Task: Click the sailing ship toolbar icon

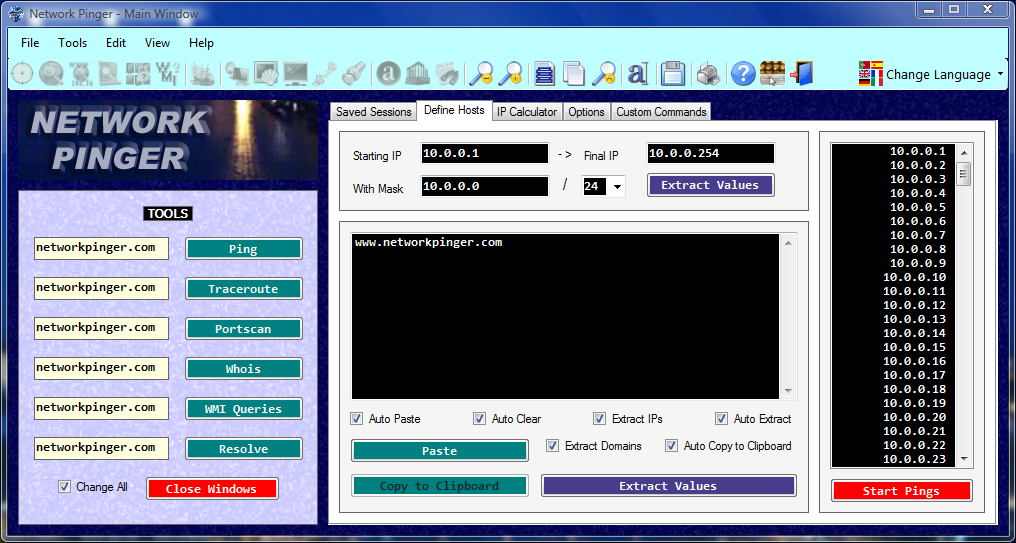Action: tap(203, 73)
